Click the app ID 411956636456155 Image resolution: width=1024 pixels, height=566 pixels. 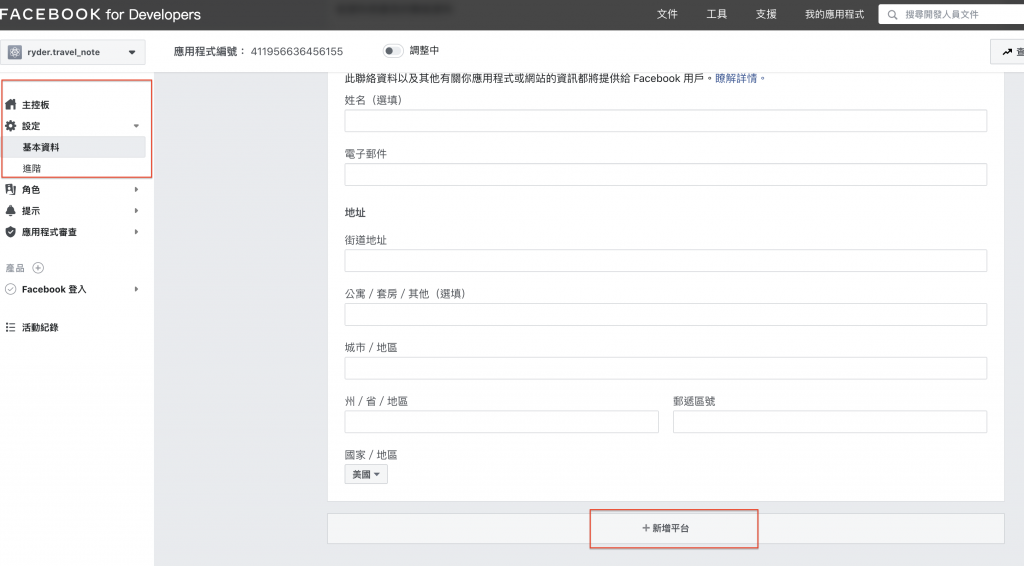point(296,52)
